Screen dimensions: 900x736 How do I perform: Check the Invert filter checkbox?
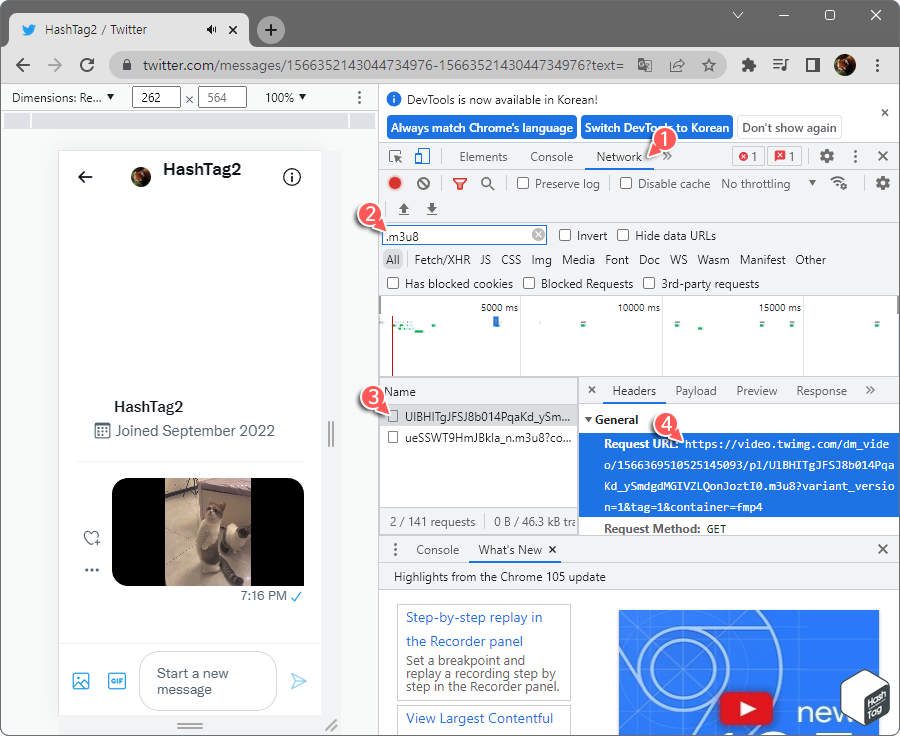(x=565, y=235)
